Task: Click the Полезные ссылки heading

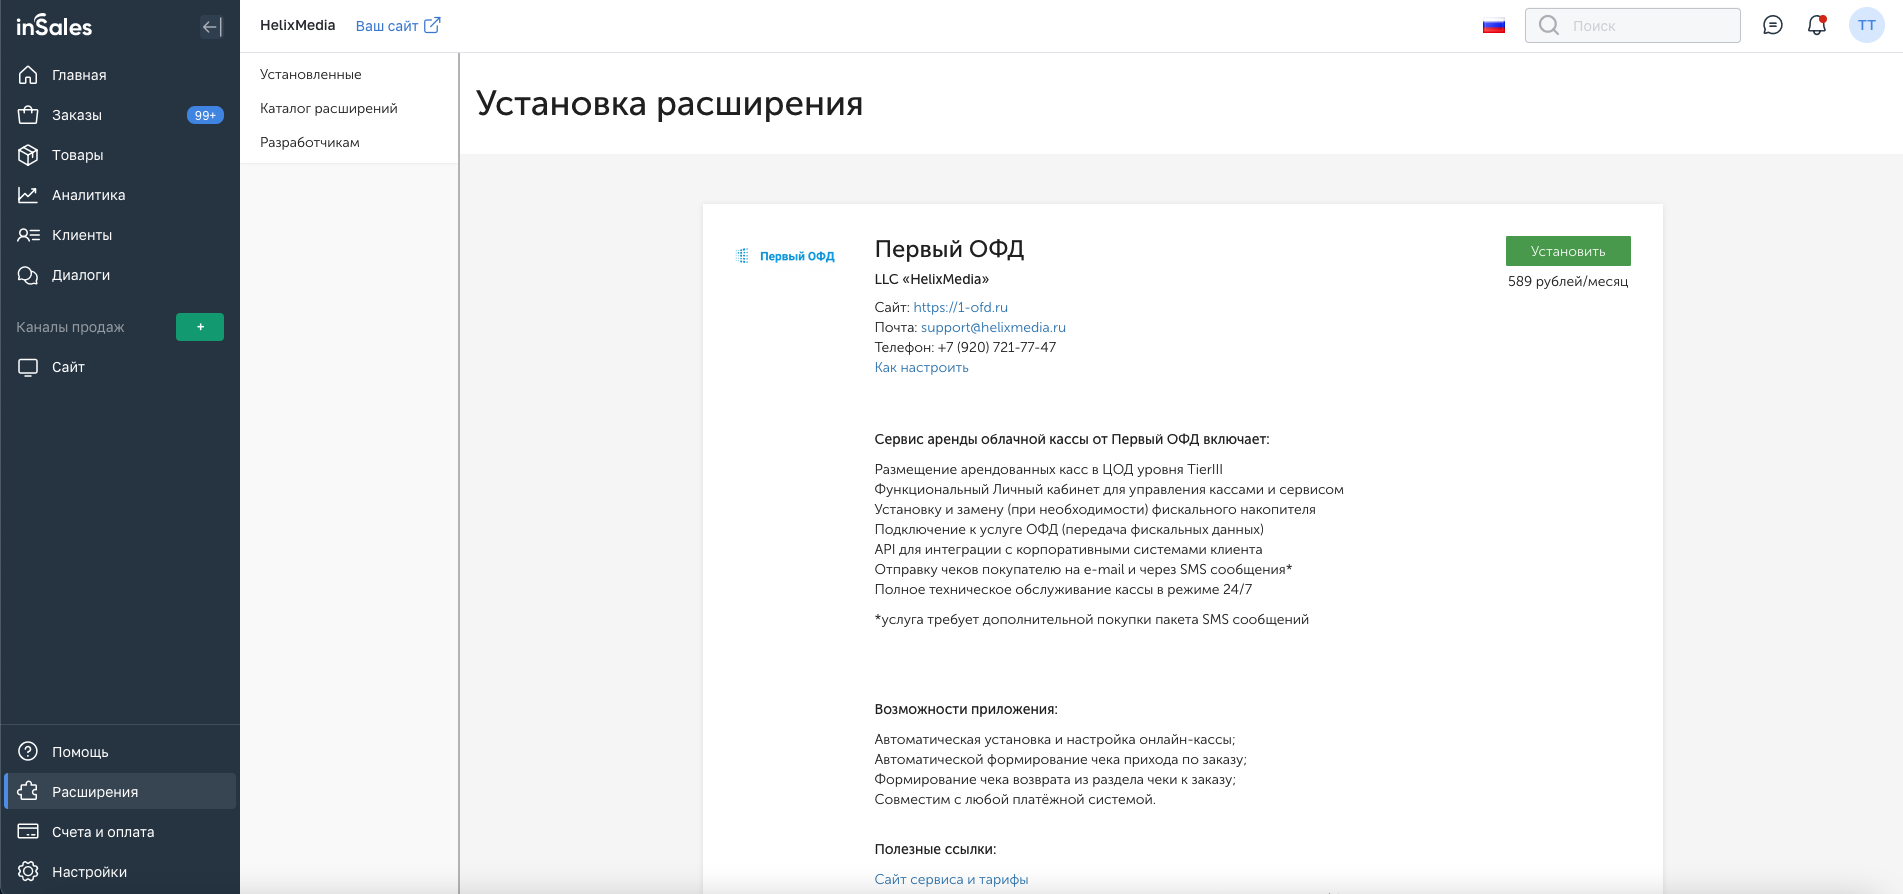Action: click(935, 849)
